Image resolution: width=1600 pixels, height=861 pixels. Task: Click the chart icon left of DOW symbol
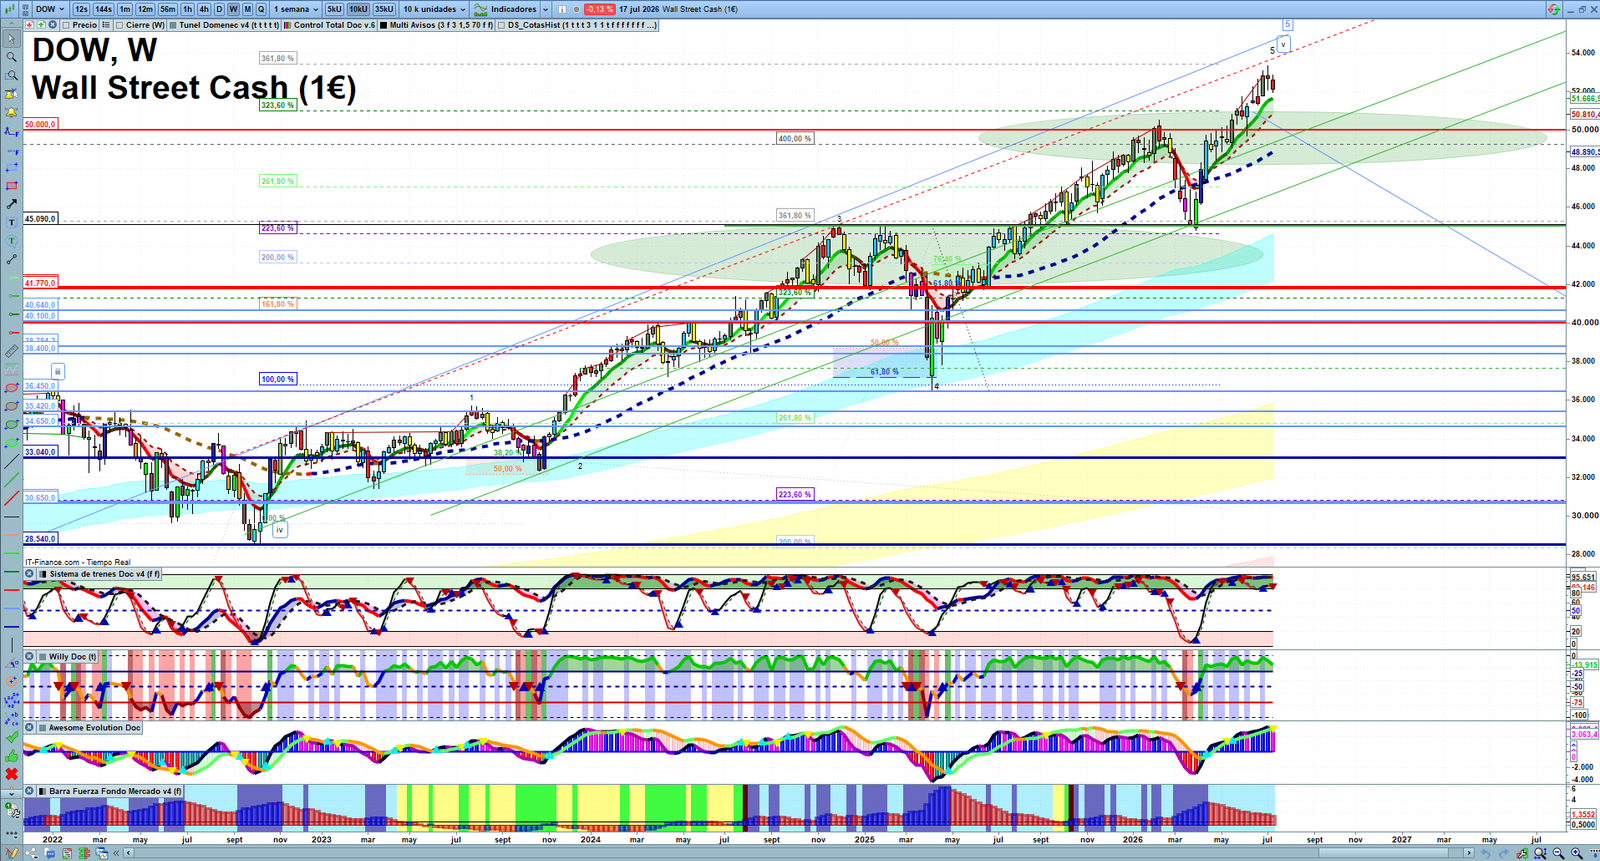click(10, 9)
